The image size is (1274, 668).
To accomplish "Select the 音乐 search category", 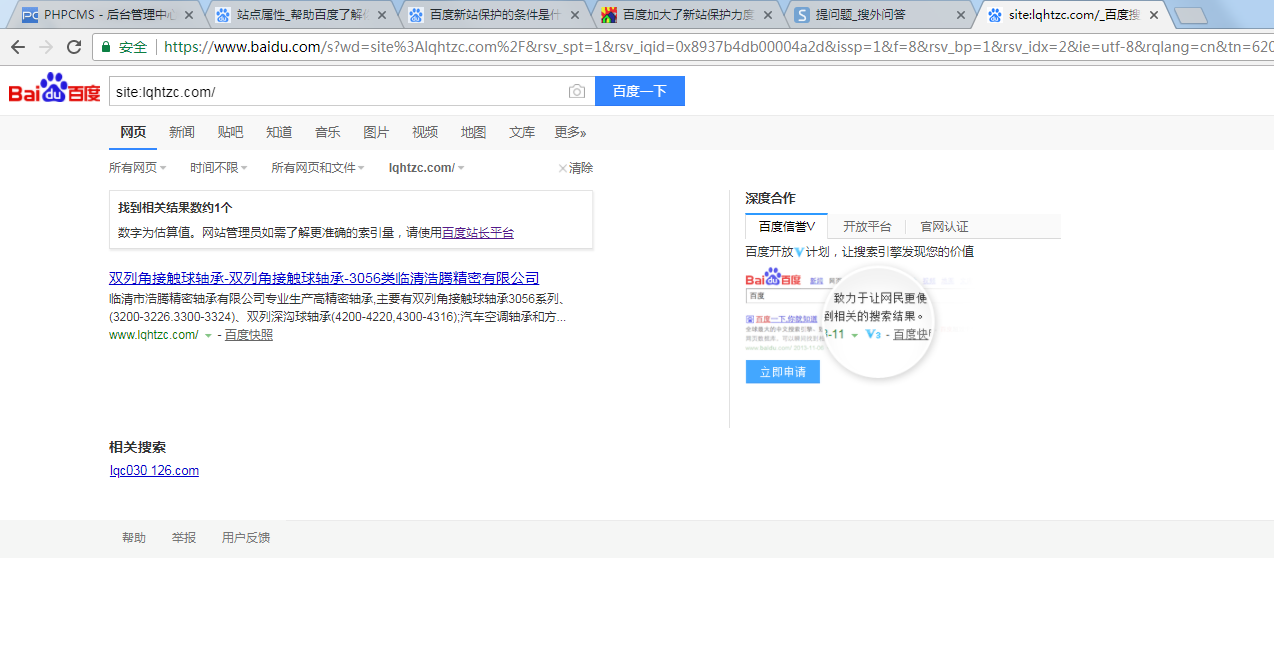I will pyautogui.click(x=327, y=132).
